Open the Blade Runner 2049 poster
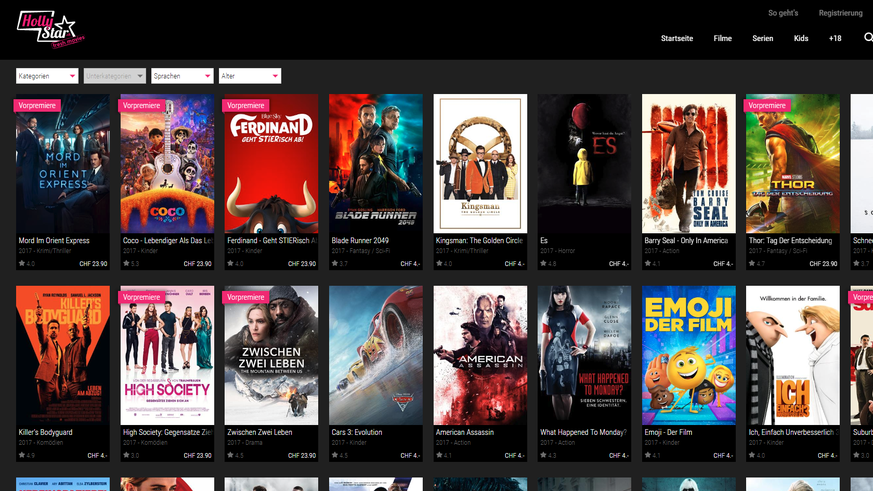 tap(376, 163)
